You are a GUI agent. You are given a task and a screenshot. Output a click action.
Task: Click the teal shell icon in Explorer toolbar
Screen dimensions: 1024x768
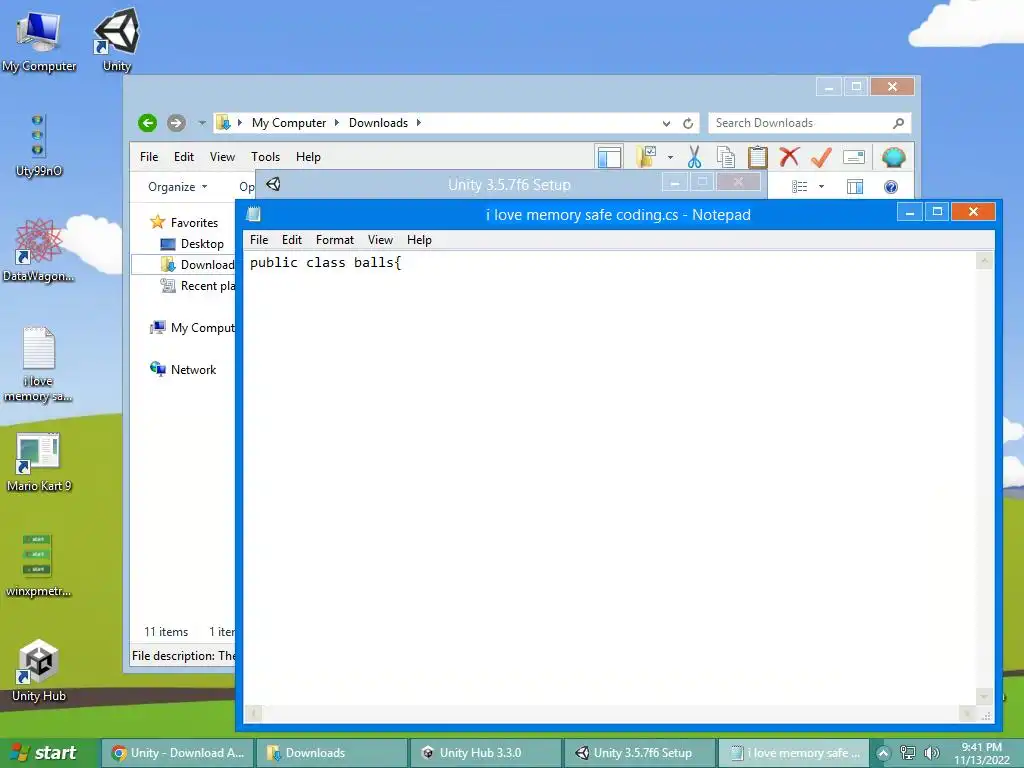tap(893, 157)
